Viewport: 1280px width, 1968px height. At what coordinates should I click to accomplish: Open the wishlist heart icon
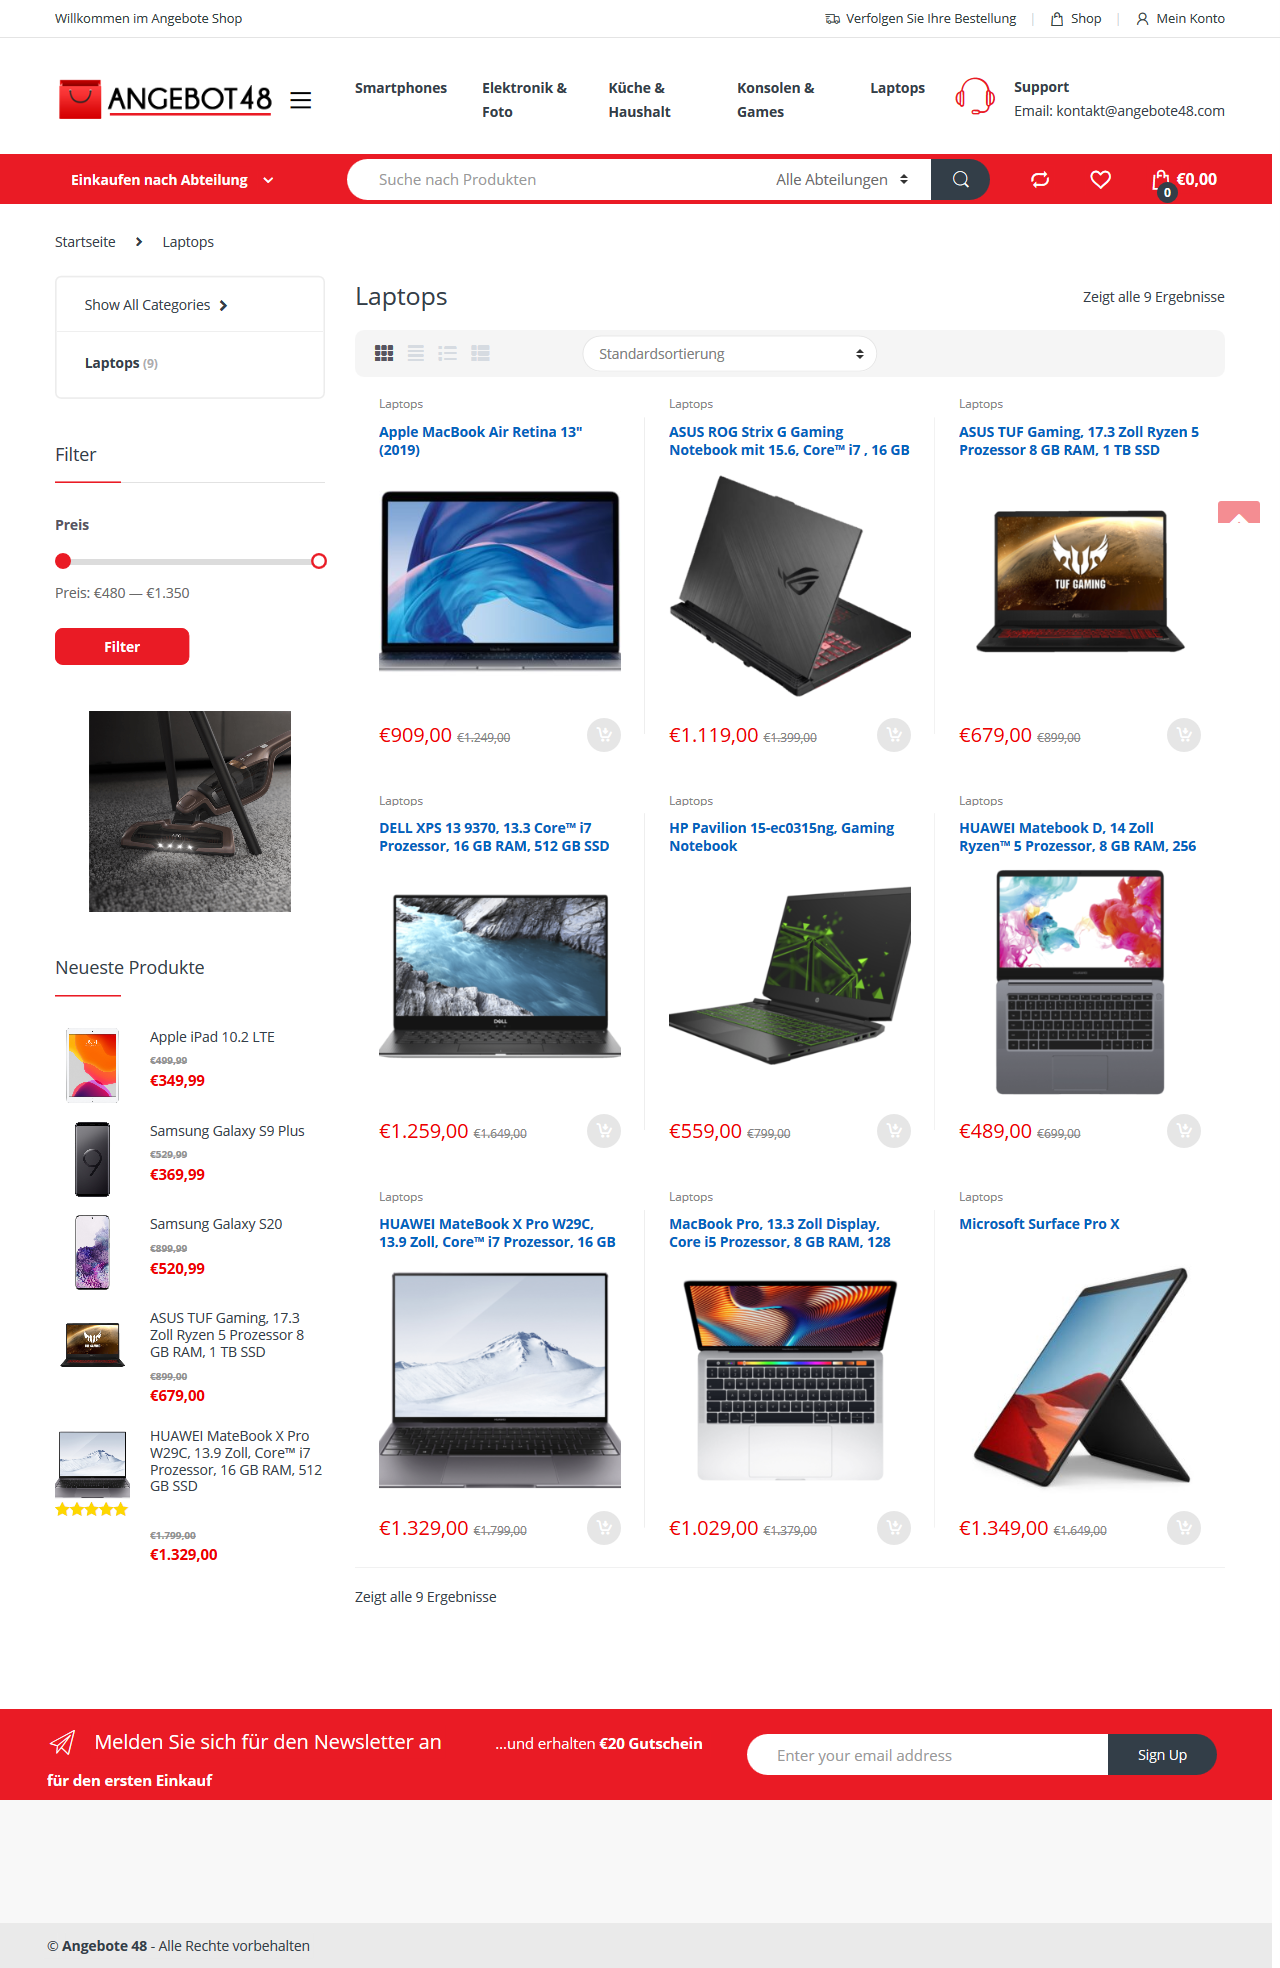point(1100,179)
